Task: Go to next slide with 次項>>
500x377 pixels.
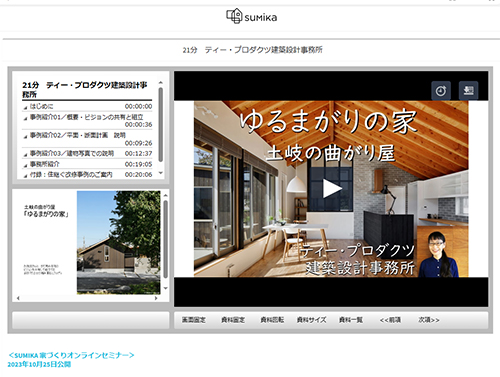Action: pyautogui.click(x=429, y=320)
